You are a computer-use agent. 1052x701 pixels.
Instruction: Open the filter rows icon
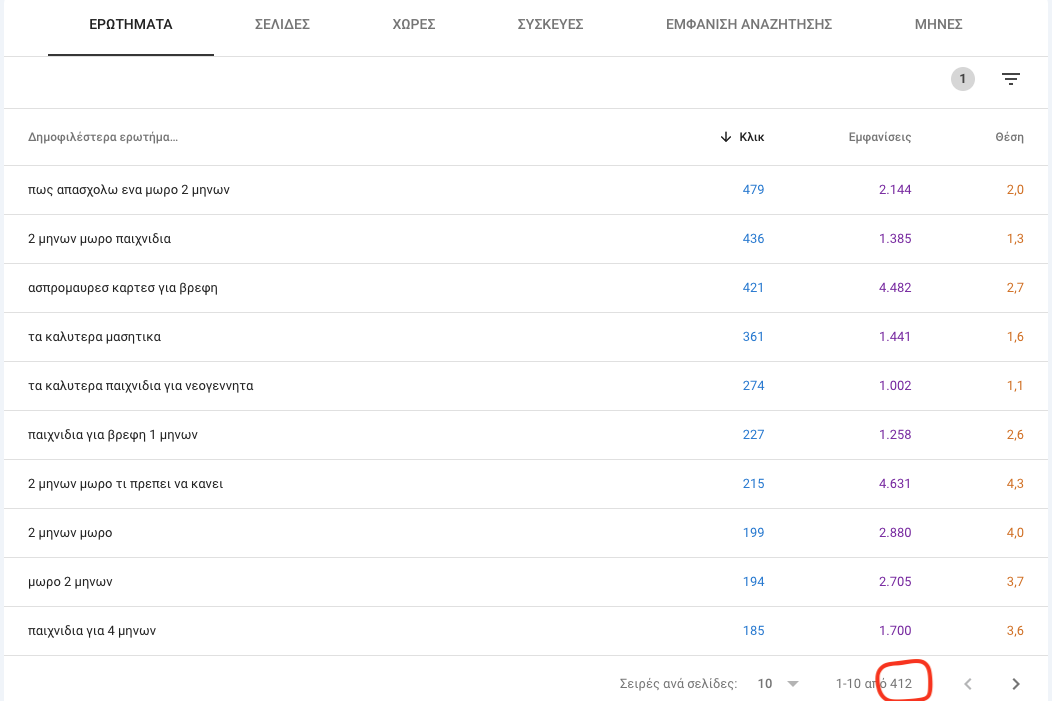[x=1011, y=80]
